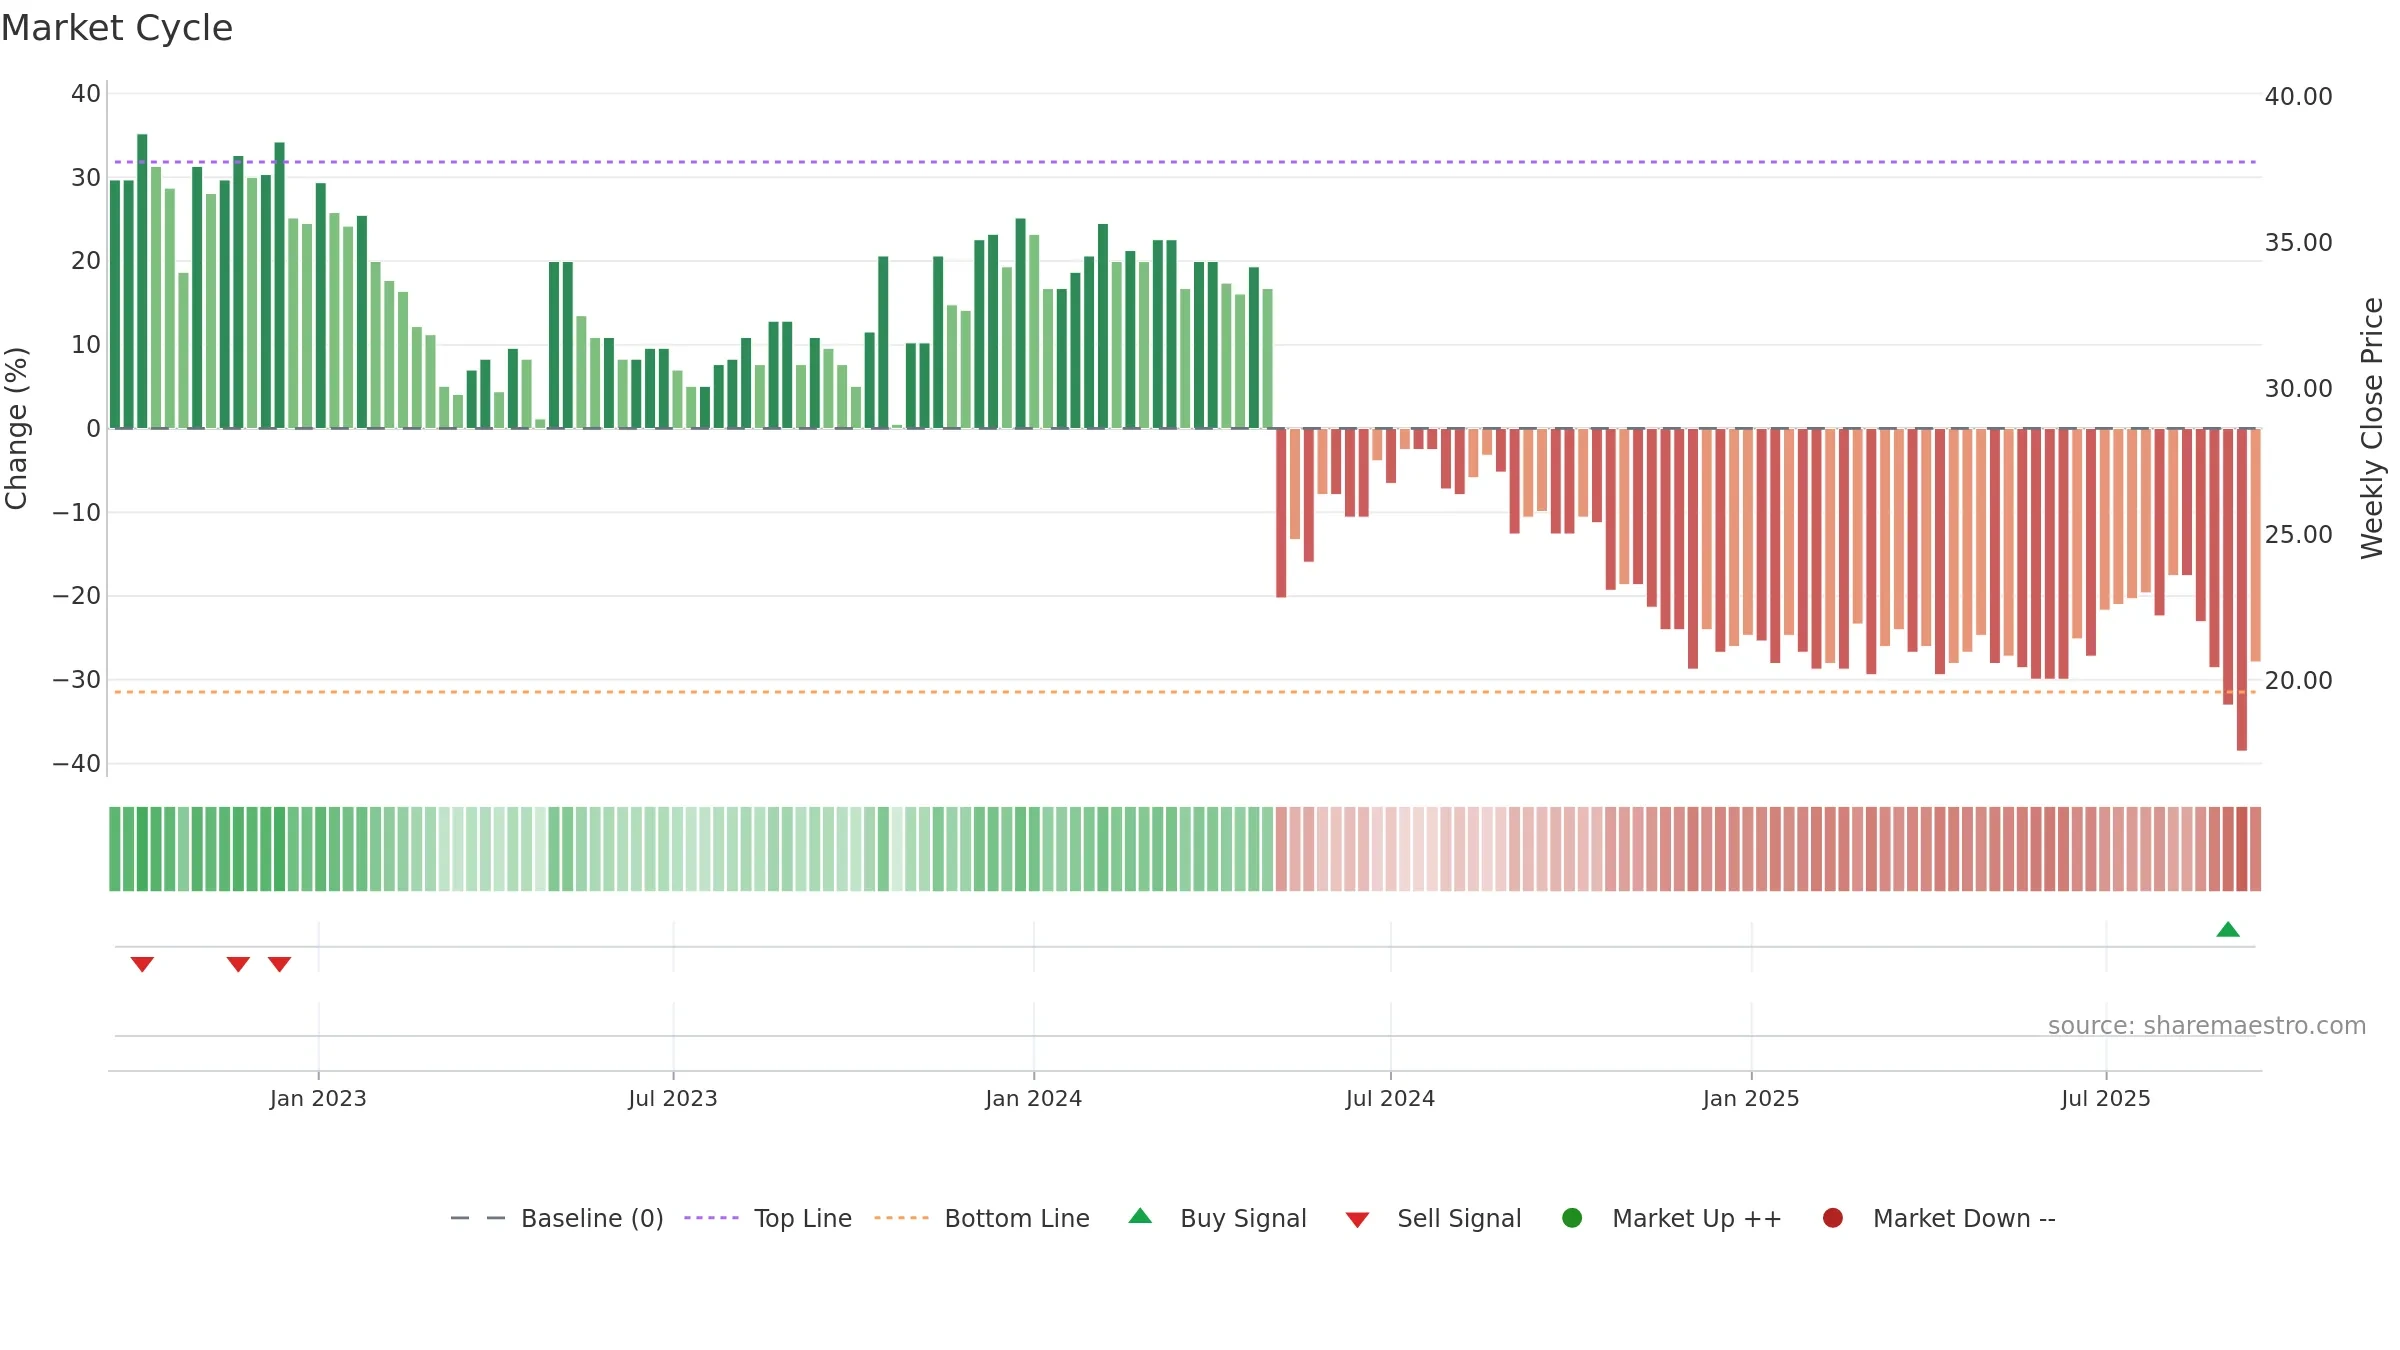The image size is (2400, 1350).
Task: Click the Jan 2023 axis label
Action: tap(318, 1098)
